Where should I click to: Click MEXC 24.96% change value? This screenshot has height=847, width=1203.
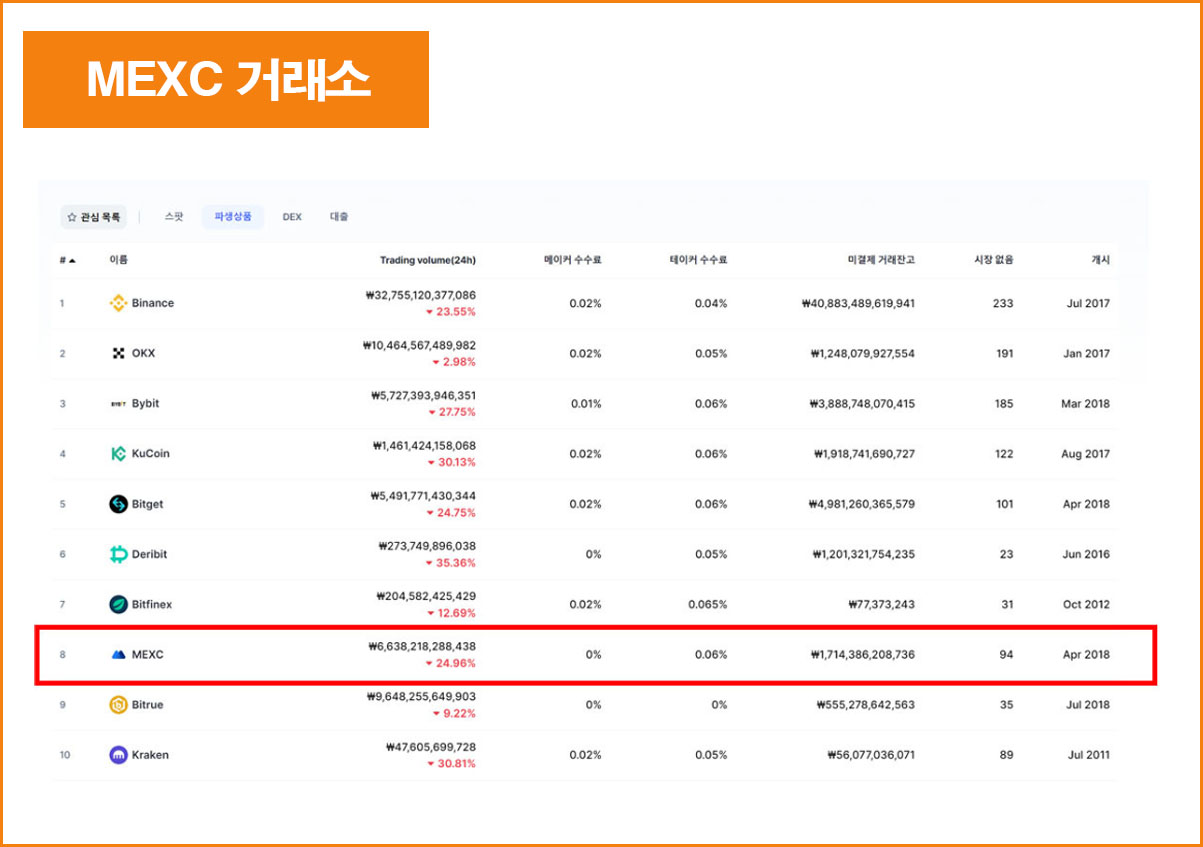click(x=451, y=663)
